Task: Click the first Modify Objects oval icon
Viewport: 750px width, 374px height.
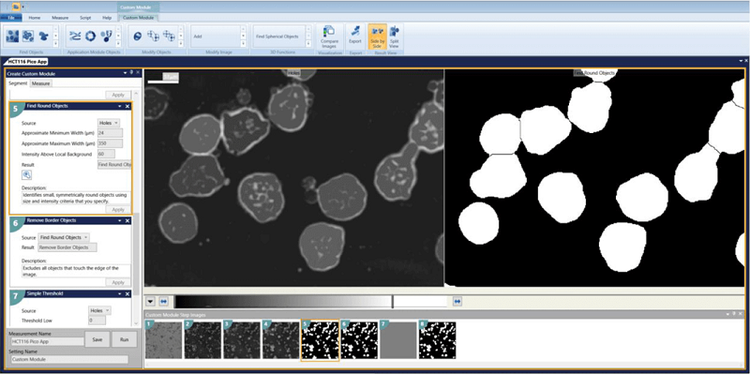Action: point(137,36)
